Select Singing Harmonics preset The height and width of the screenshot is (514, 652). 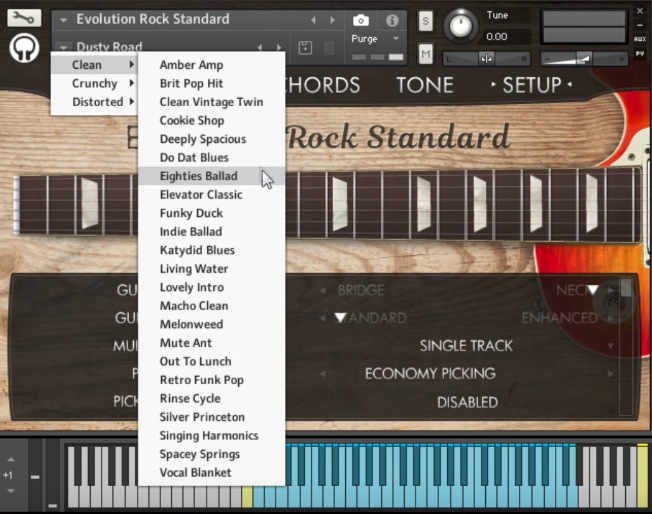tap(211, 435)
